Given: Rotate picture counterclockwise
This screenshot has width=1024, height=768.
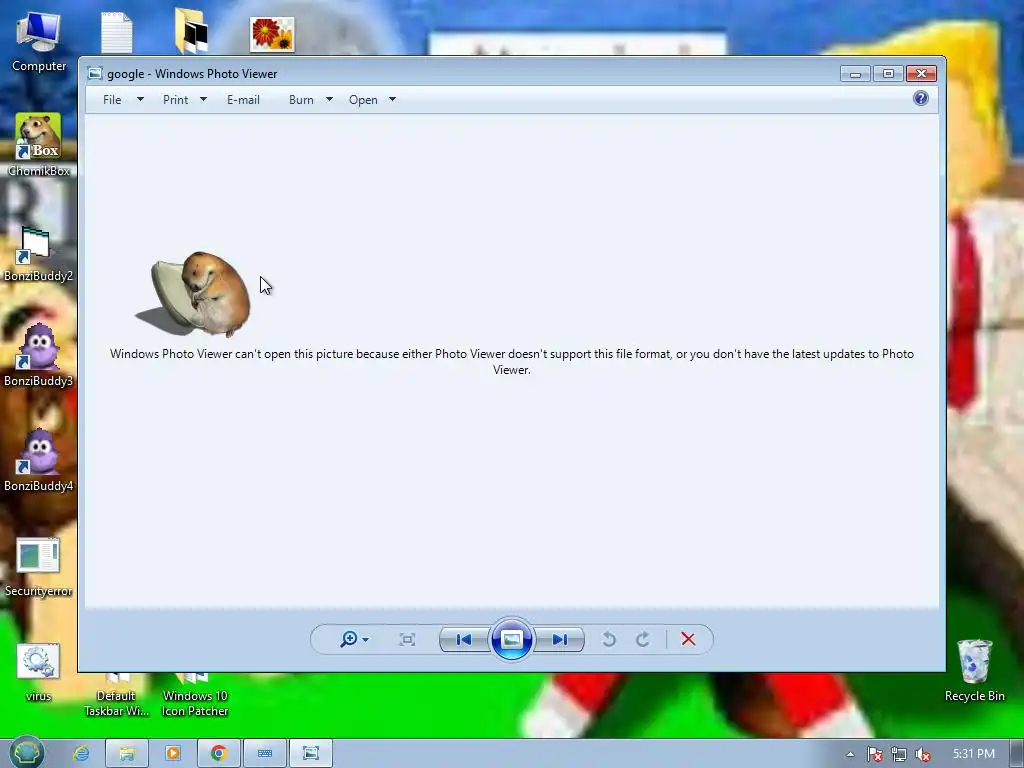Looking at the screenshot, I should [x=609, y=639].
